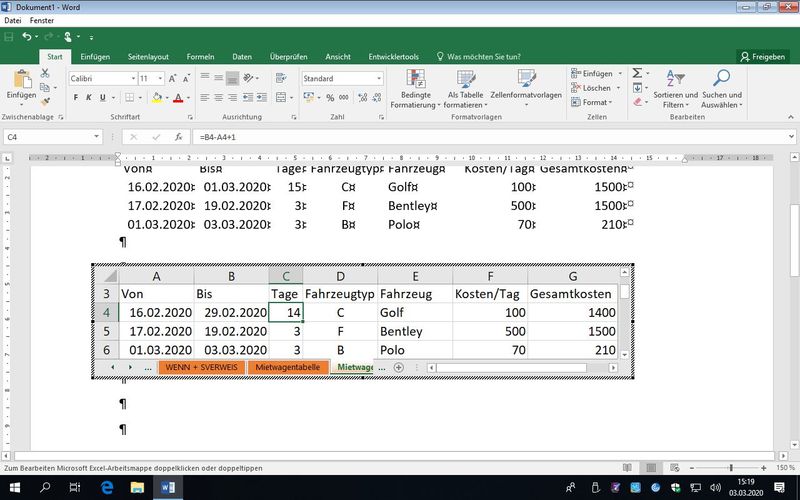
Task: Toggle italic formatting (K)
Action: pyautogui.click(x=89, y=98)
